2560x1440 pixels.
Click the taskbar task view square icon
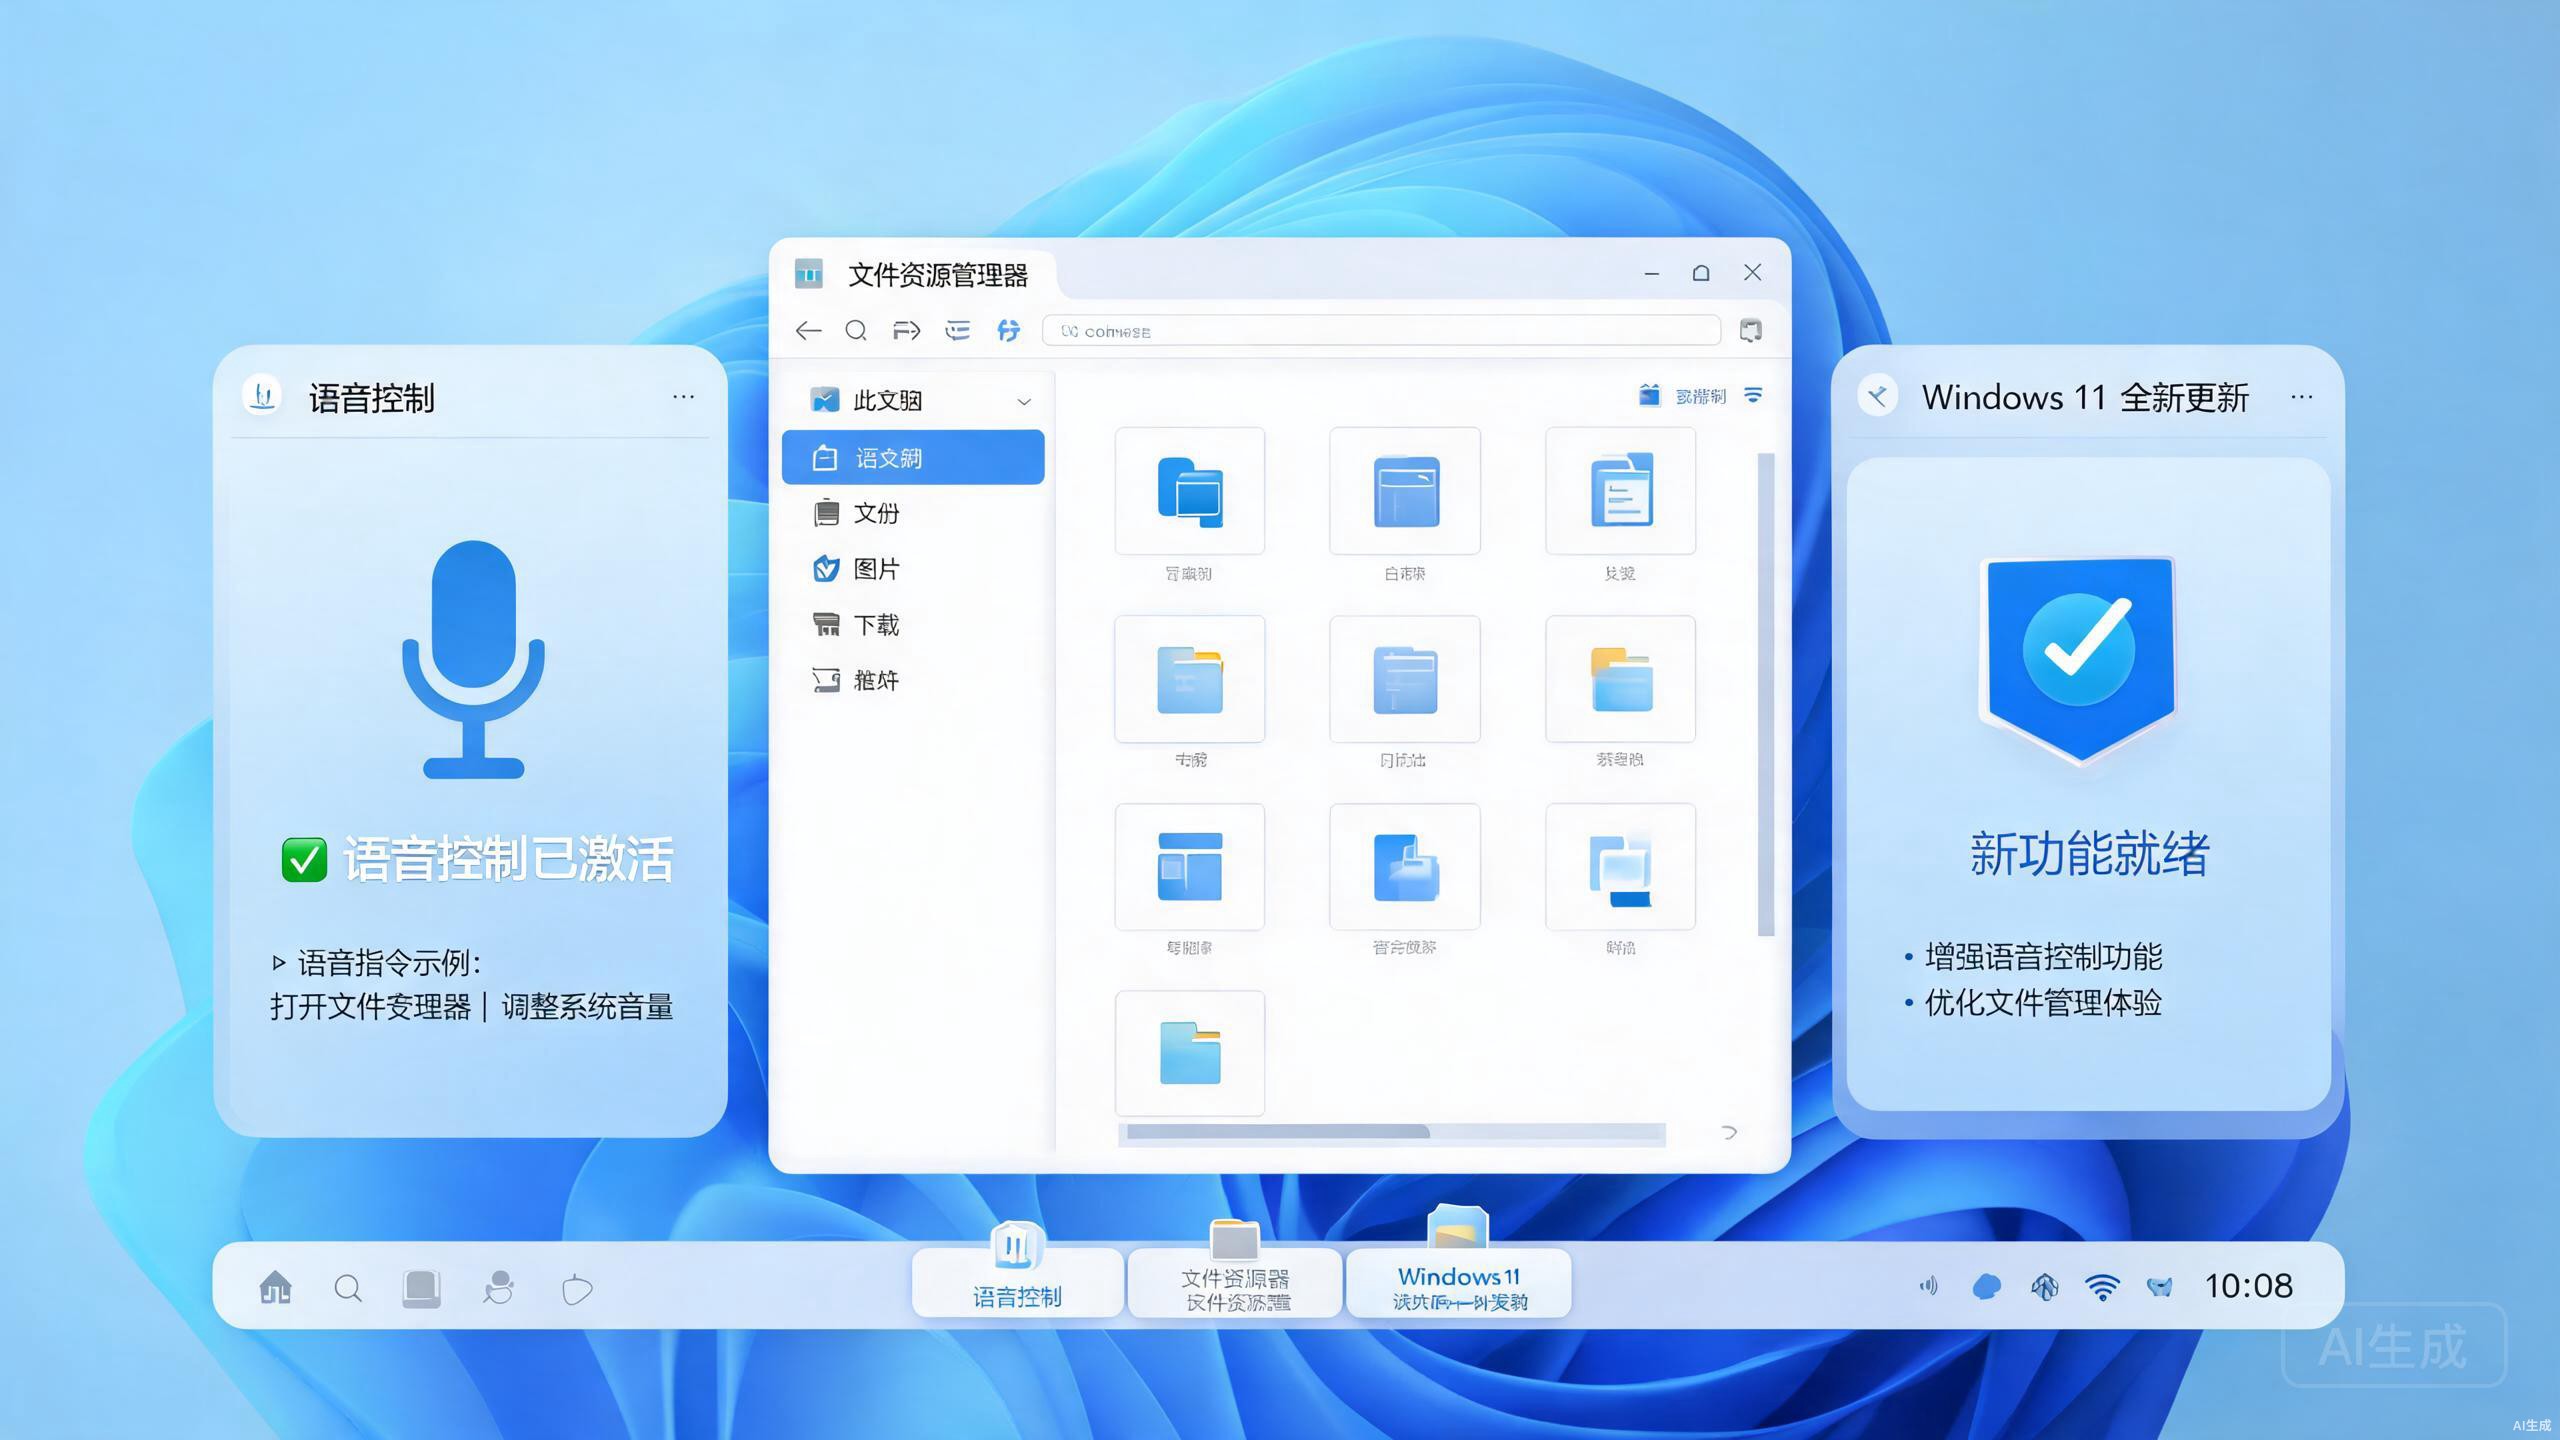421,1288
